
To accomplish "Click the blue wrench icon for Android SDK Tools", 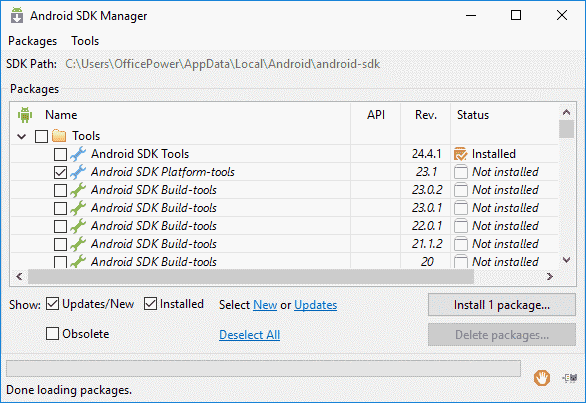I will pyautogui.click(x=78, y=154).
